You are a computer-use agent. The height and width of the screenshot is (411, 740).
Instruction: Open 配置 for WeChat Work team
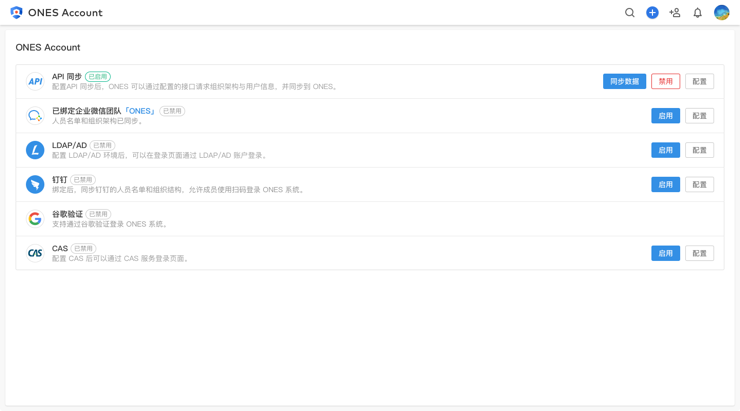point(699,116)
